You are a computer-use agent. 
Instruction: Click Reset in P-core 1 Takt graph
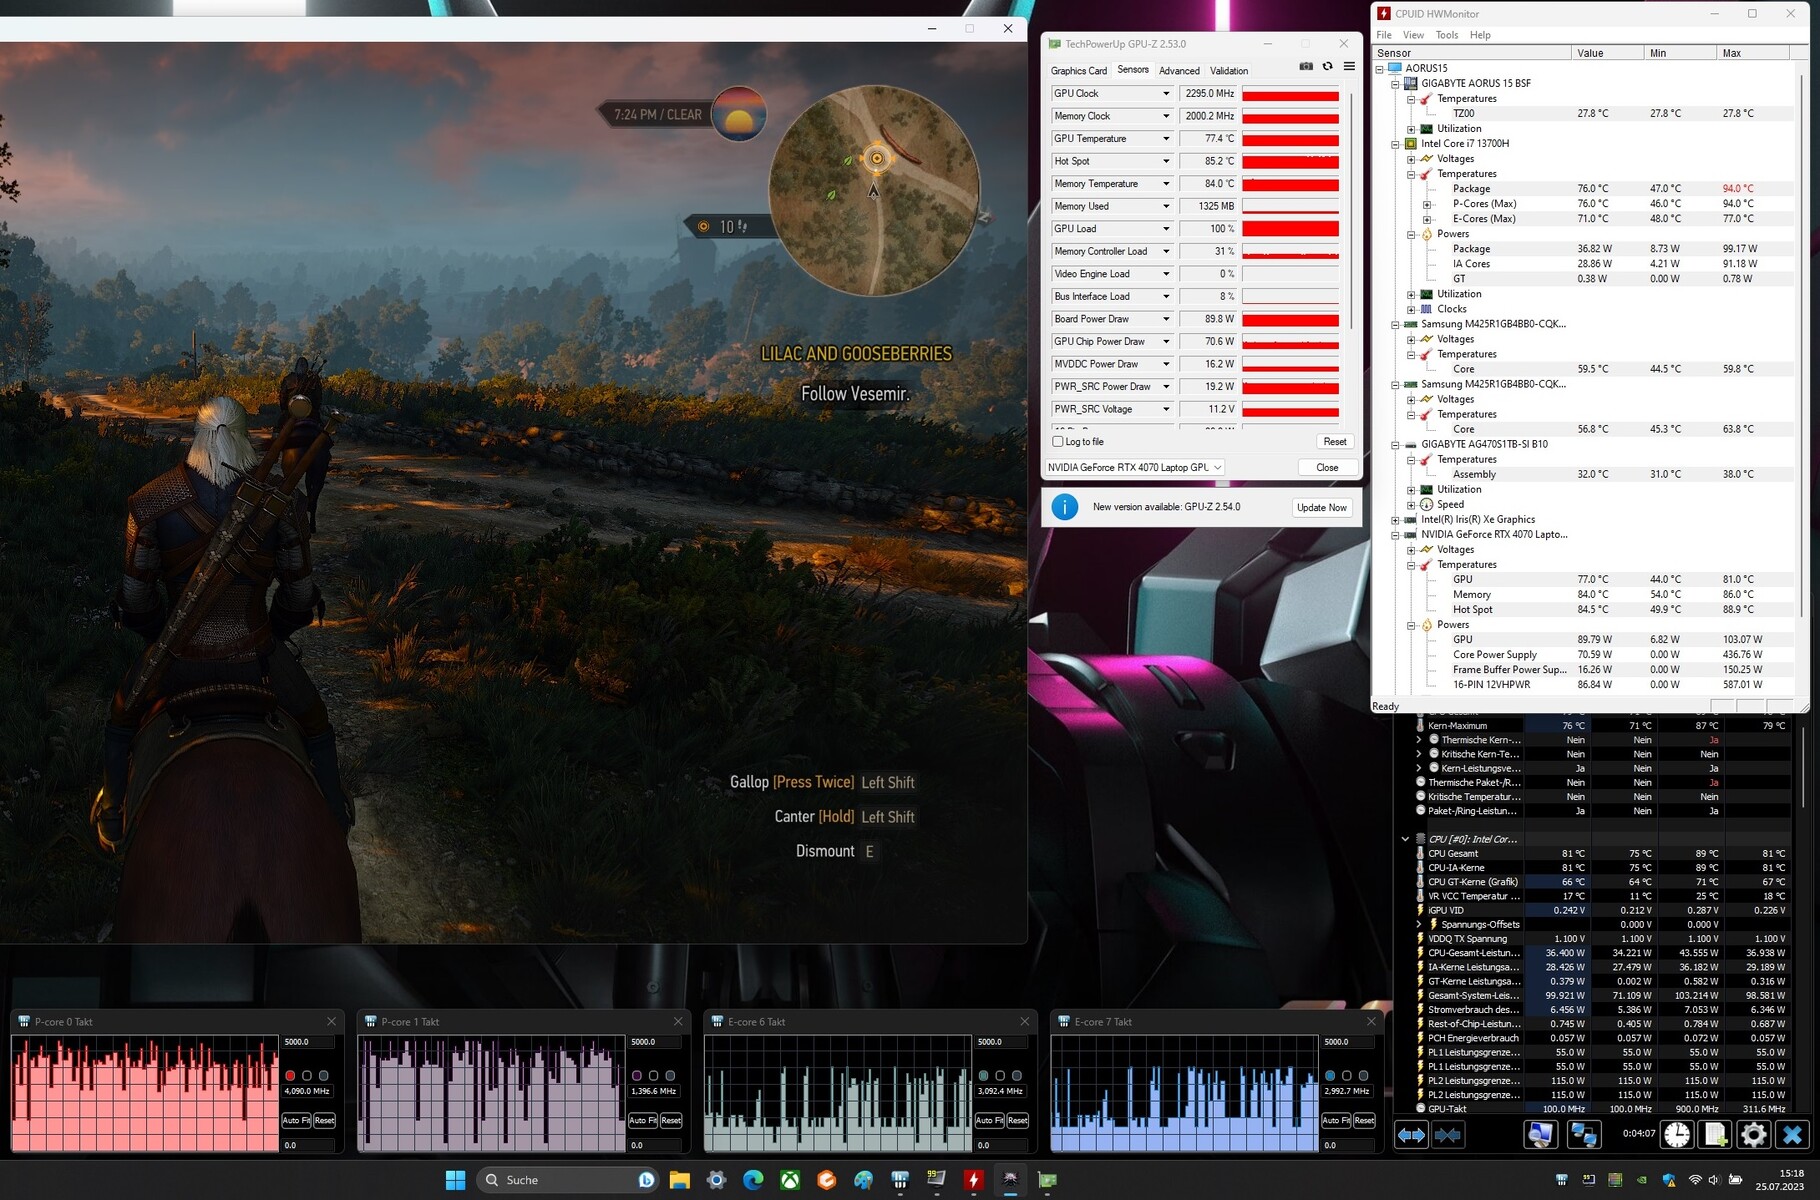[671, 1120]
